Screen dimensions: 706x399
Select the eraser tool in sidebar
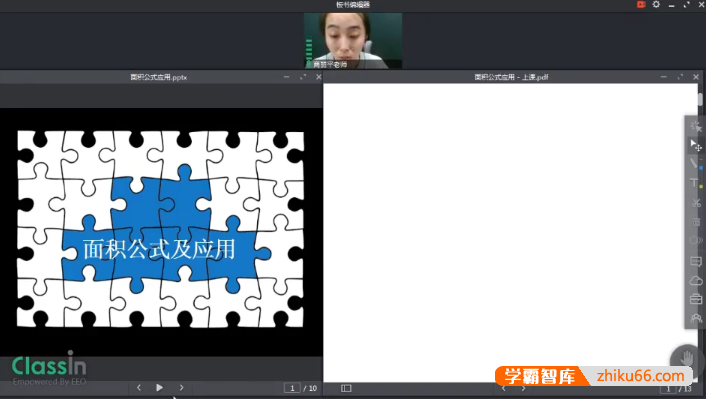pos(696,240)
